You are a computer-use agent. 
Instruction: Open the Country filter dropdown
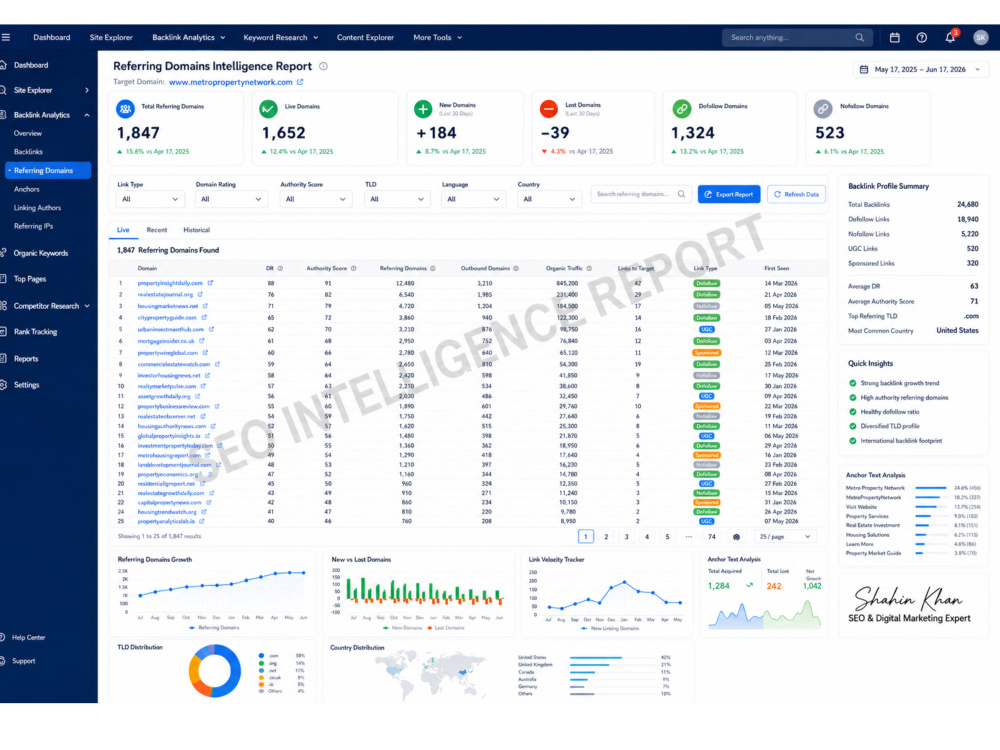[x=549, y=199]
